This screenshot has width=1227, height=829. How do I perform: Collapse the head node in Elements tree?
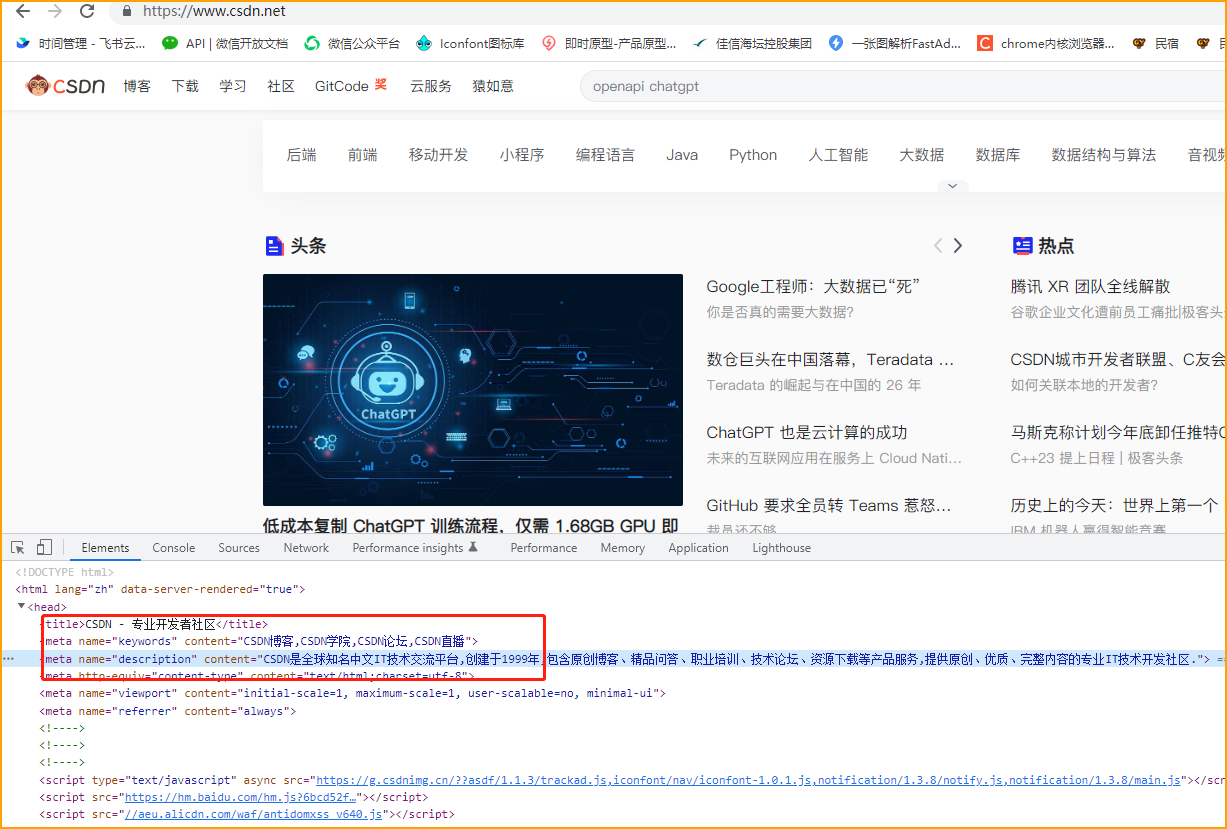pyautogui.click(x=22, y=607)
